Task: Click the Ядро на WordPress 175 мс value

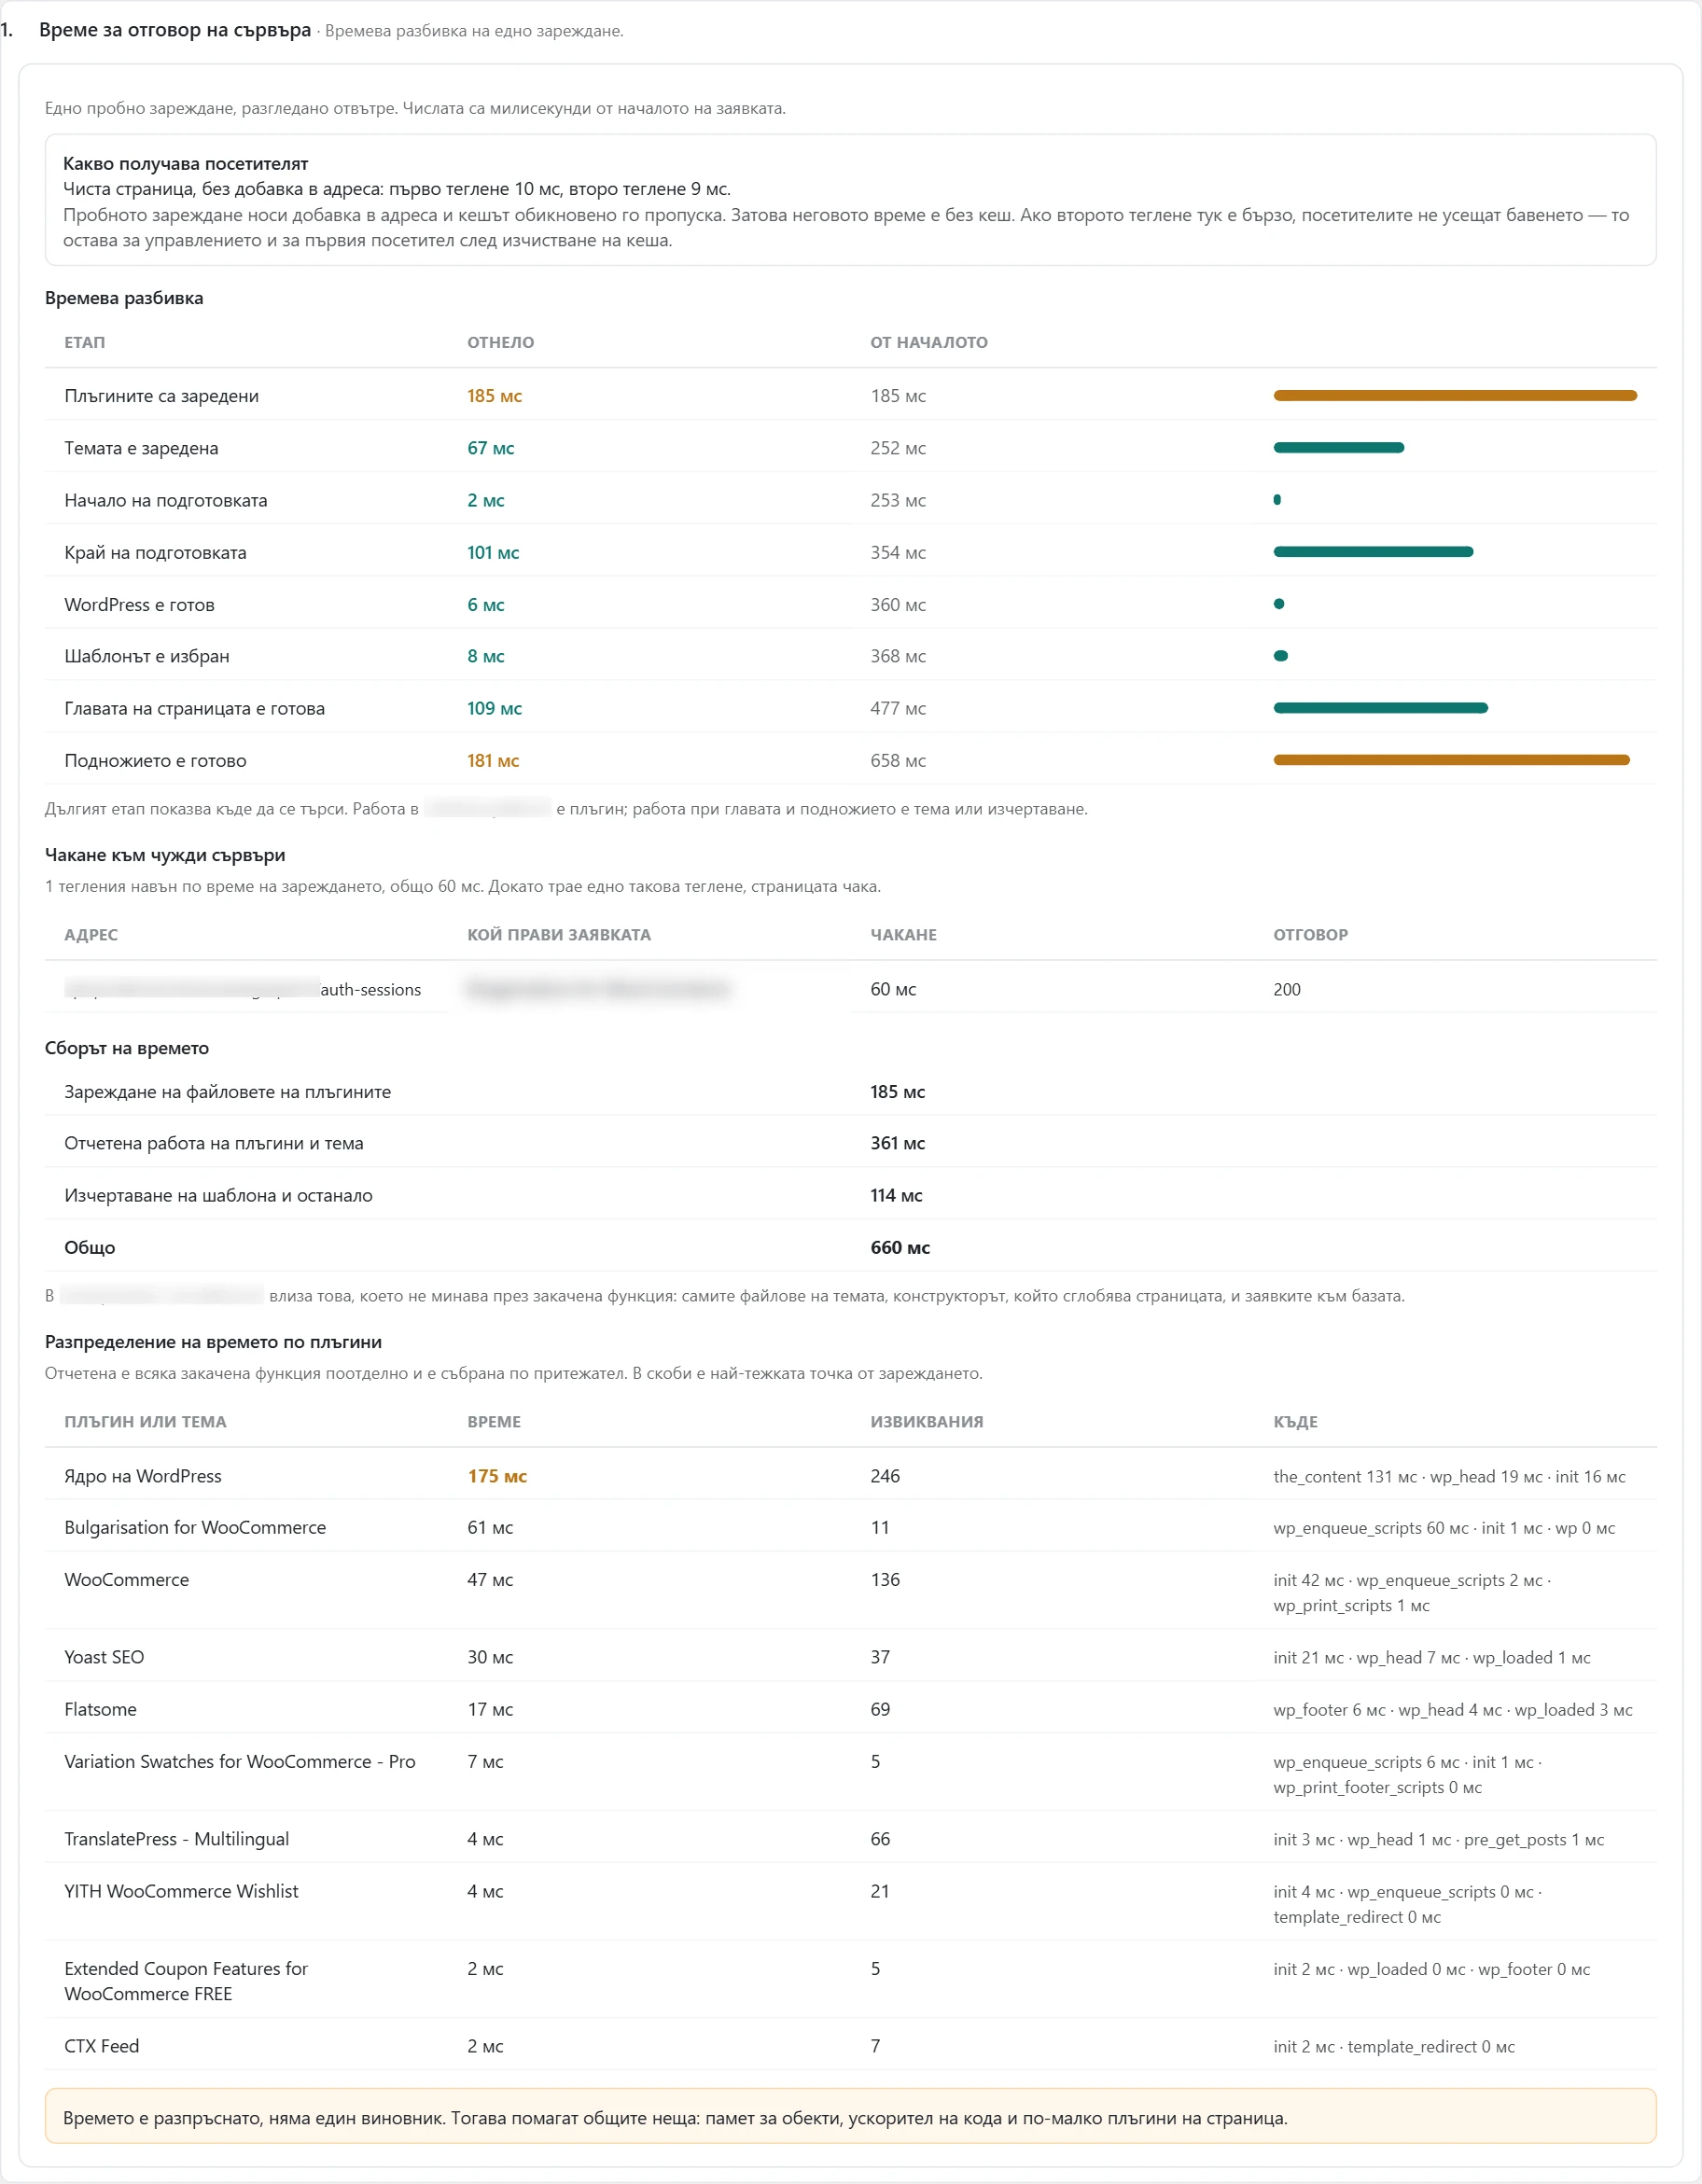Action: tap(497, 1476)
